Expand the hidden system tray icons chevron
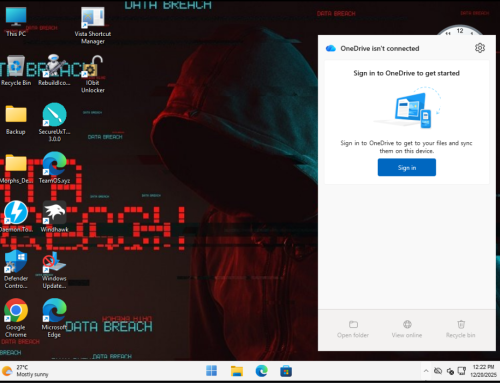 [x=426, y=371]
